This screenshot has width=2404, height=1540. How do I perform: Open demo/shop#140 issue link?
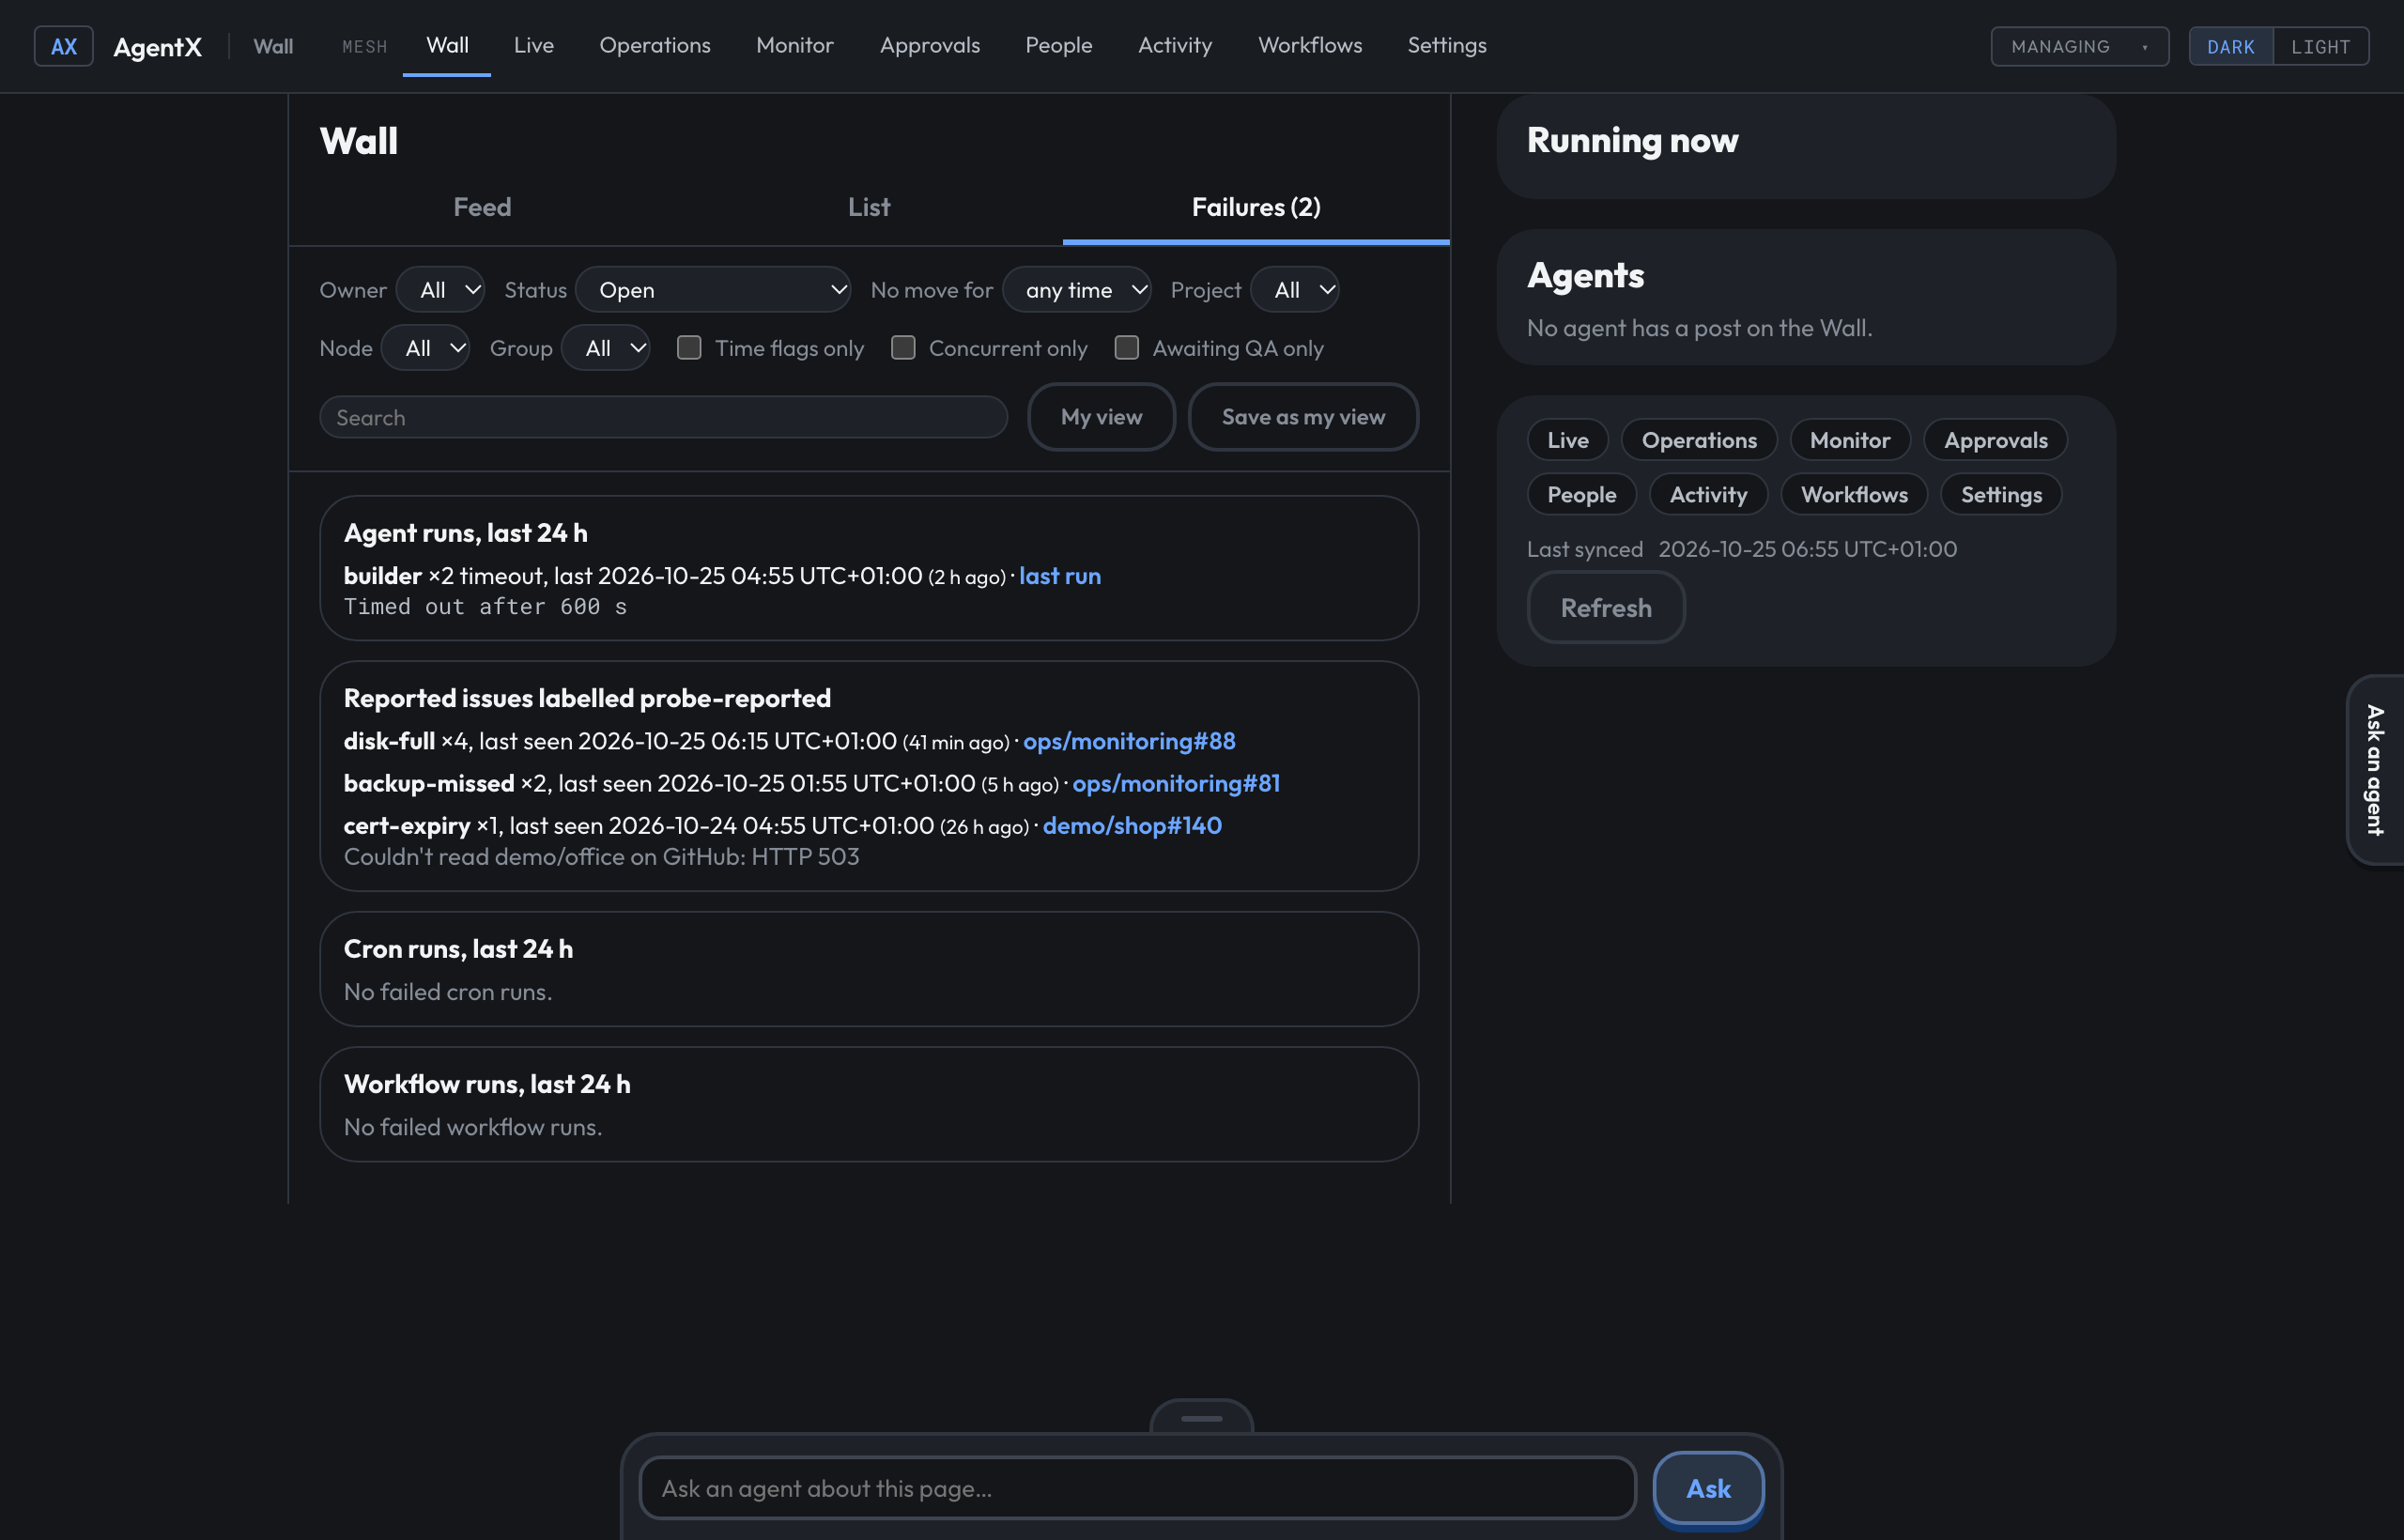pos(1132,825)
